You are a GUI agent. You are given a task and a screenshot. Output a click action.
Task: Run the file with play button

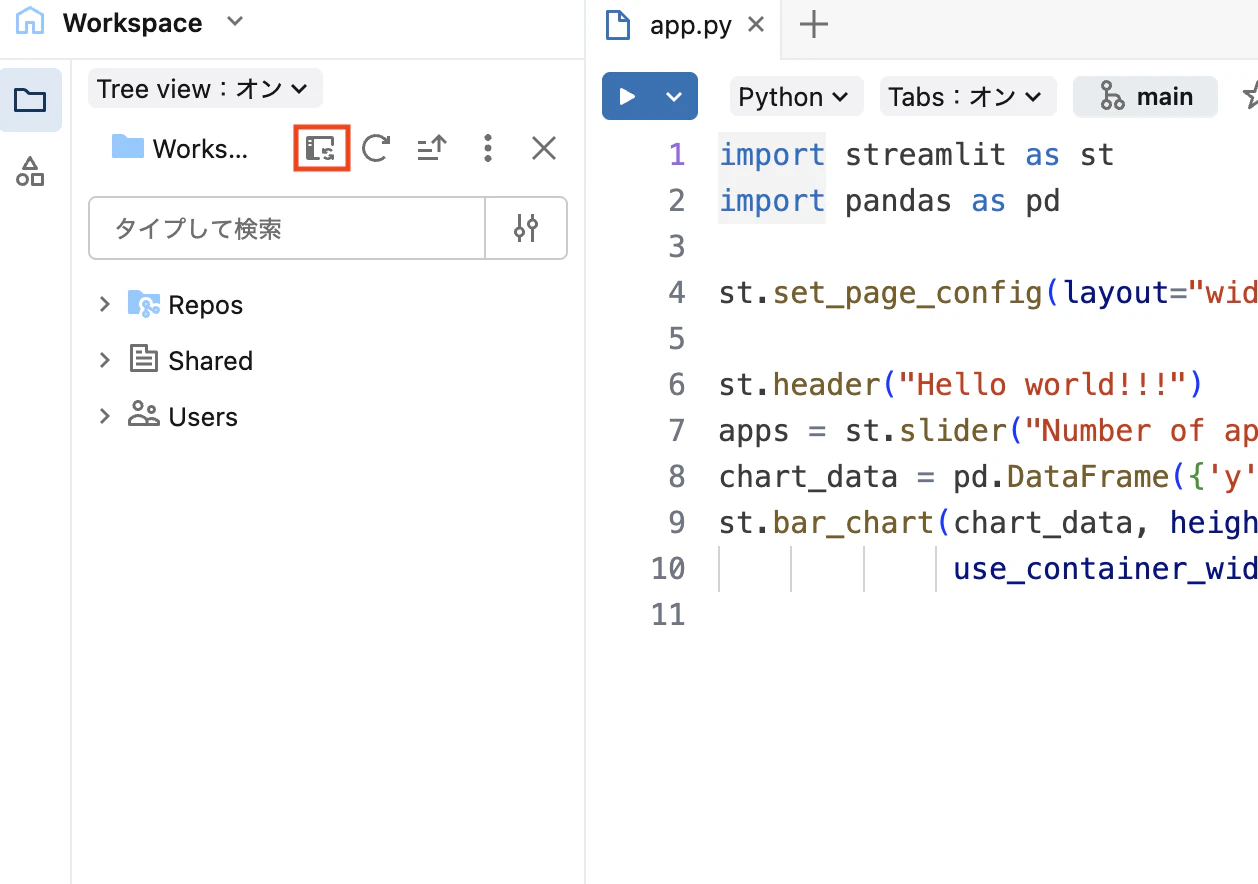click(628, 97)
